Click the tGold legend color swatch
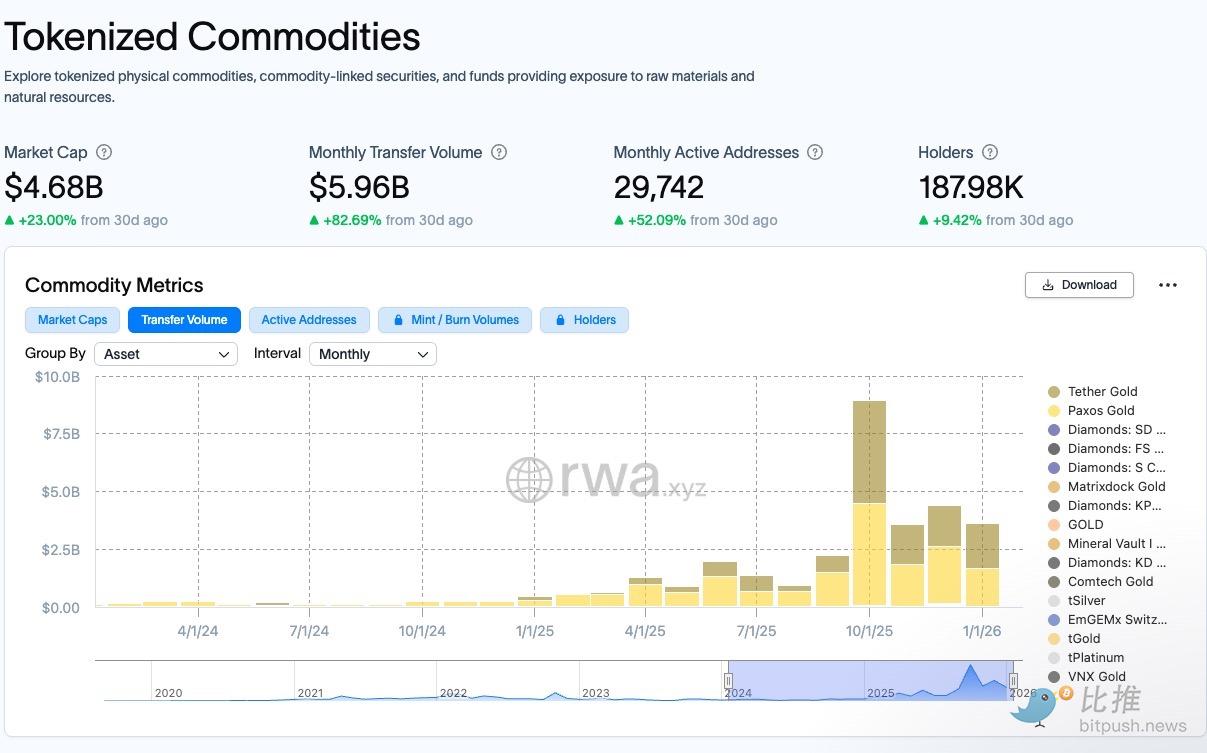This screenshot has width=1207, height=753. click(x=1054, y=639)
